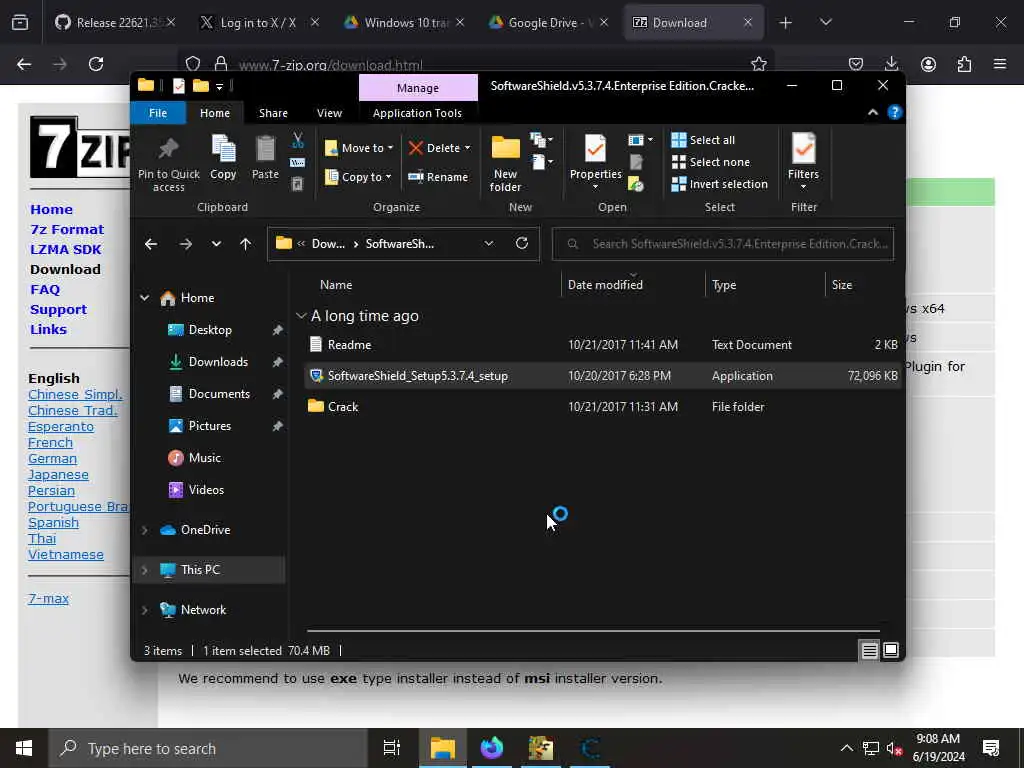
Task: Create a New folder from ribbon
Action: click(x=505, y=163)
